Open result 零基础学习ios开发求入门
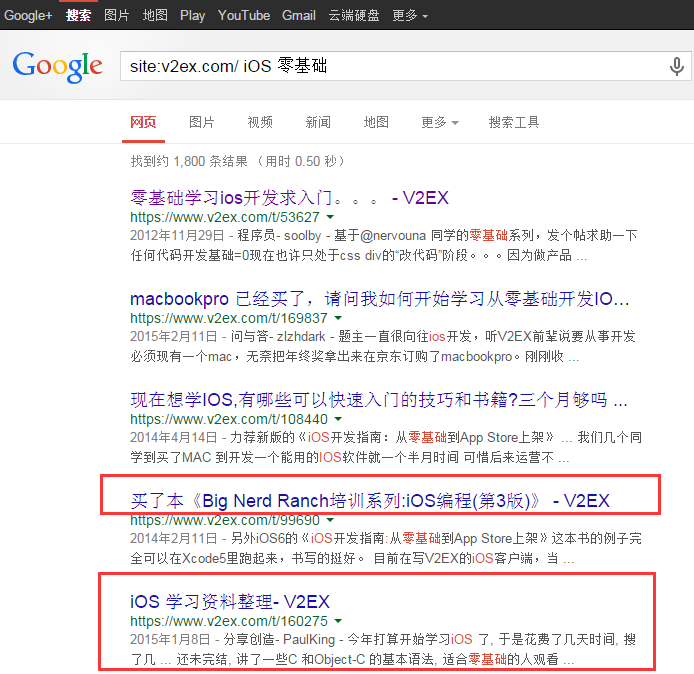 click(x=289, y=198)
